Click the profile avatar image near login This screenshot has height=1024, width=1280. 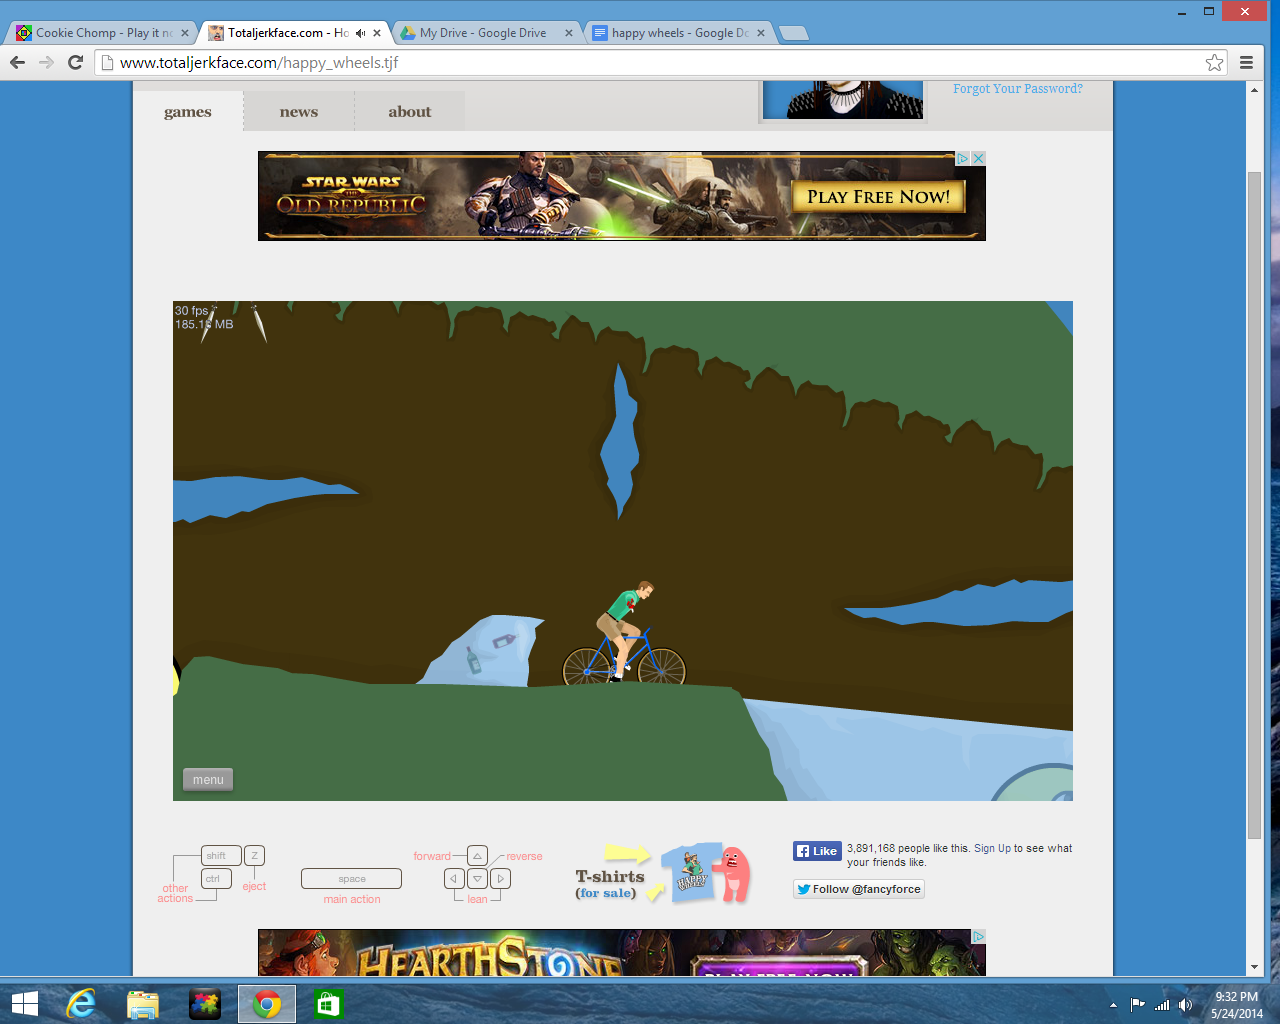843,100
